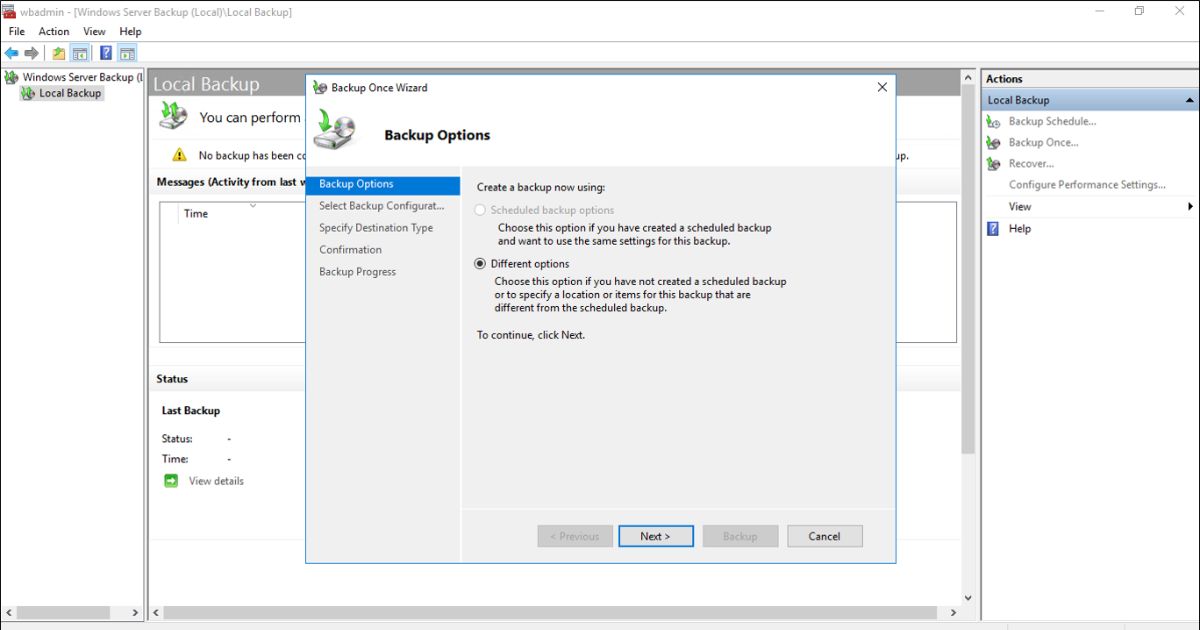Screen dimensions: 1200x630
Task: Toggle the Show/Hide Console Tree toolbar icon
Action: click(x=79, y=53)
